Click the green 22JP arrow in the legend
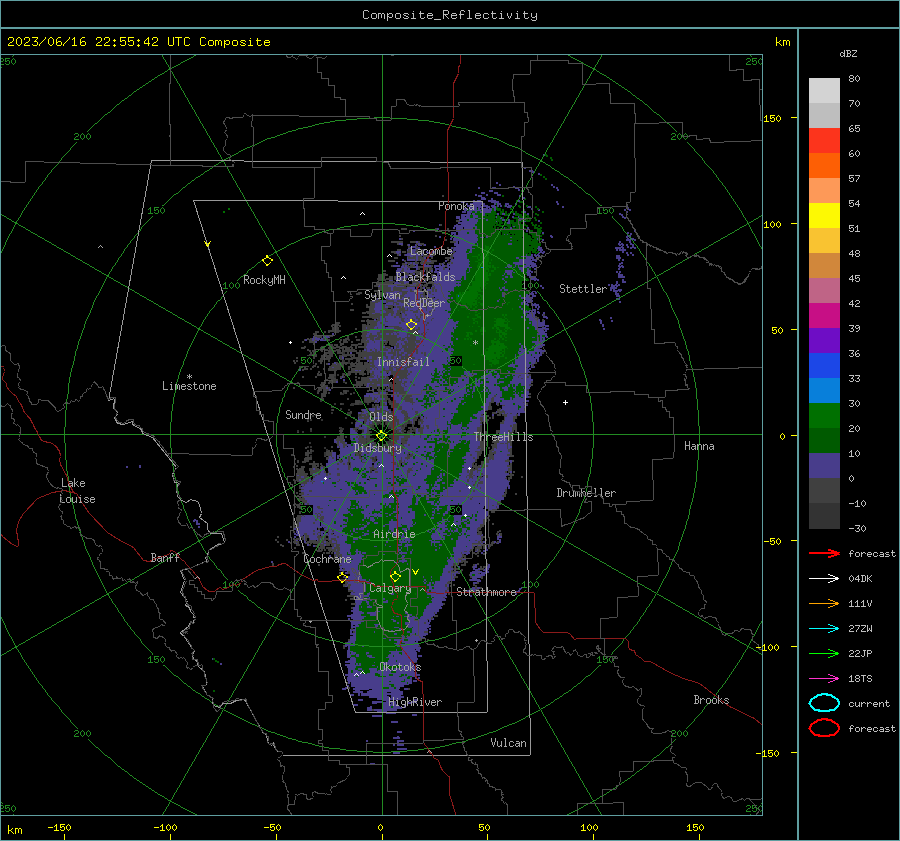The width and height of the screenshot is (900, 841). [x=824, y=653]
